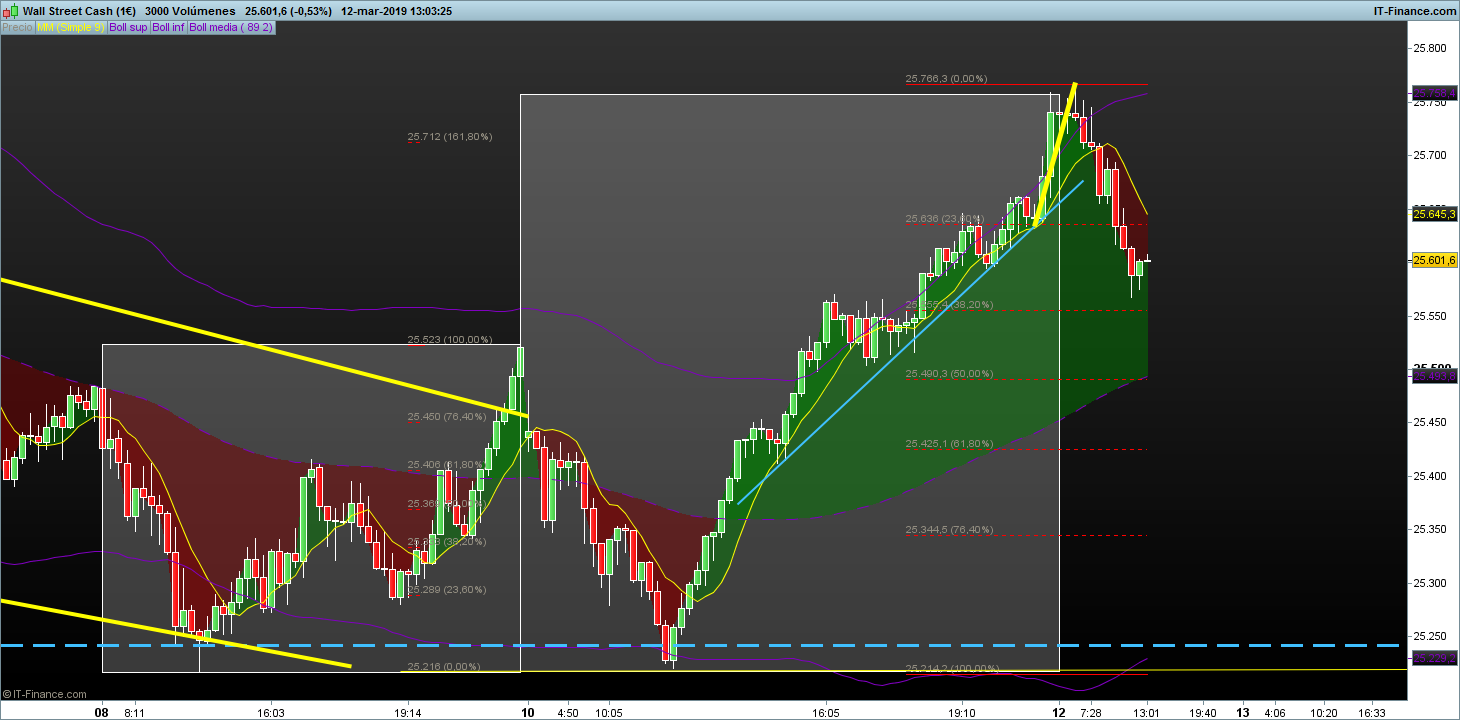
Task: Open the Boll sup indicator label
Action: click(x=128, y=27)
